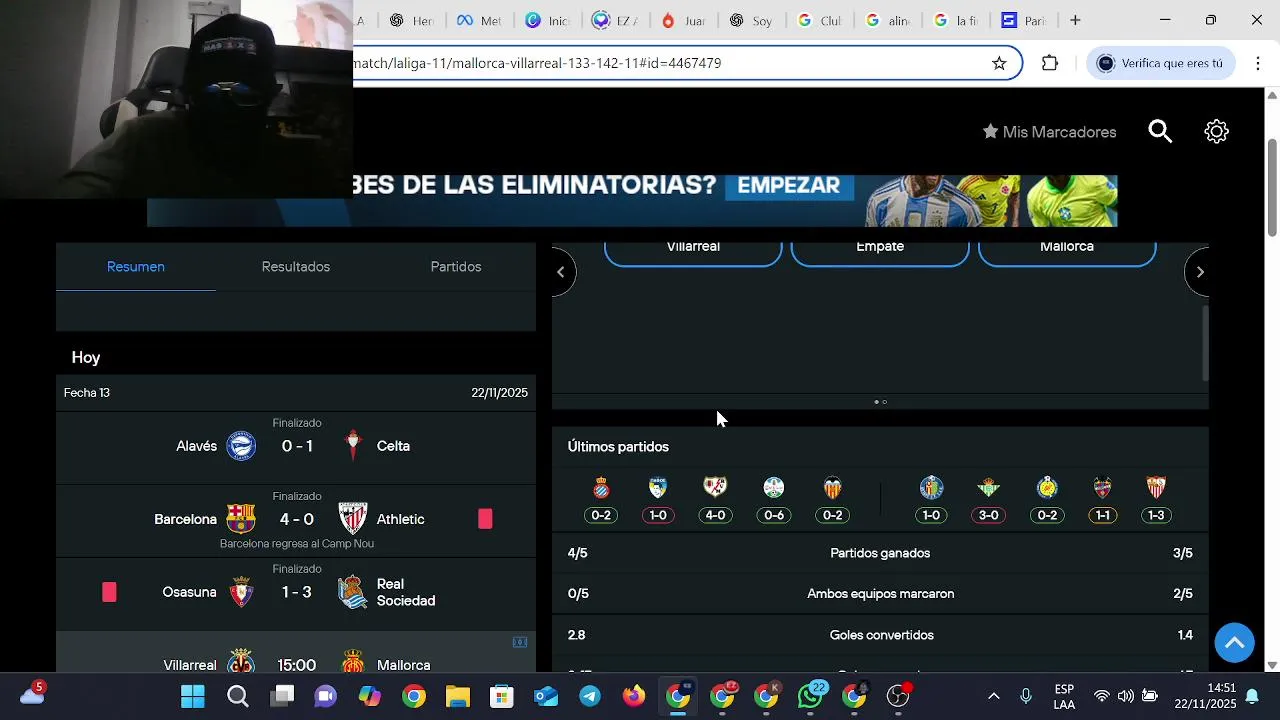Open Barcelona 4-0 Athletic match
This screenshot has height=720, width=1280.
(296, 521)
